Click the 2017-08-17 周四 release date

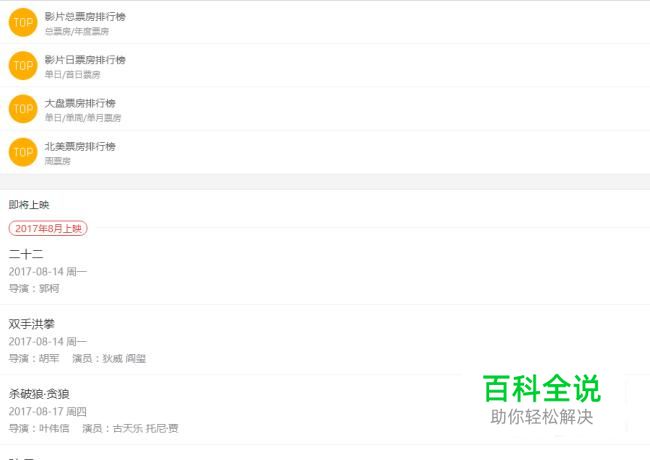click(48, 412)
